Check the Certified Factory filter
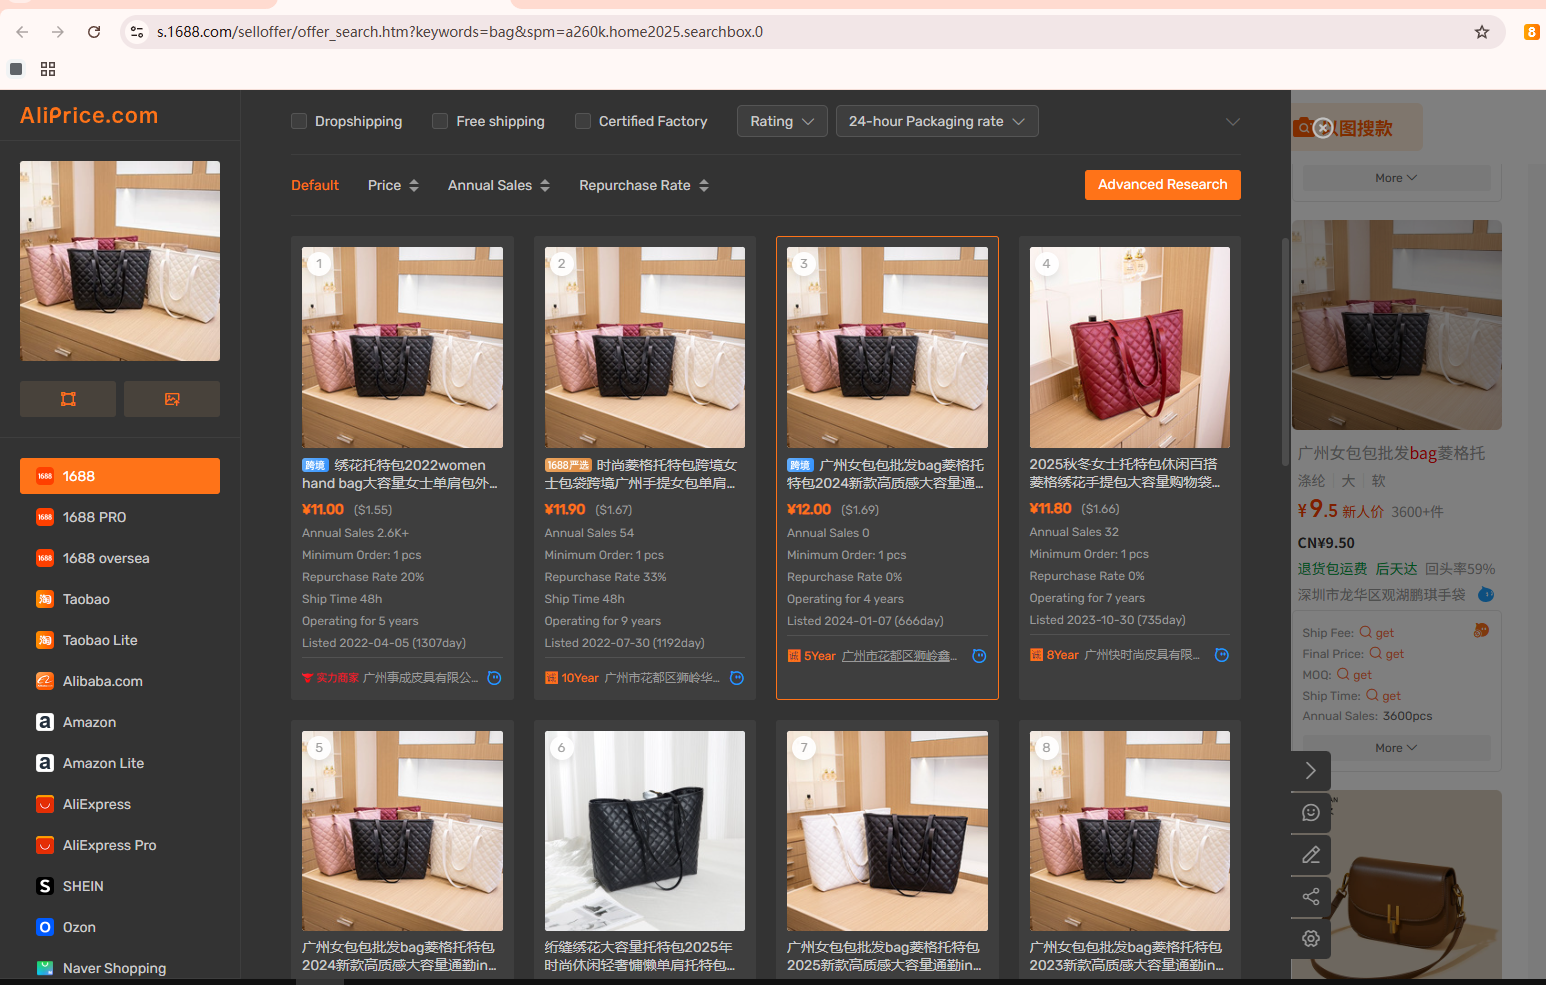Viewport: 1546px width, 985px height. (583, 121)
